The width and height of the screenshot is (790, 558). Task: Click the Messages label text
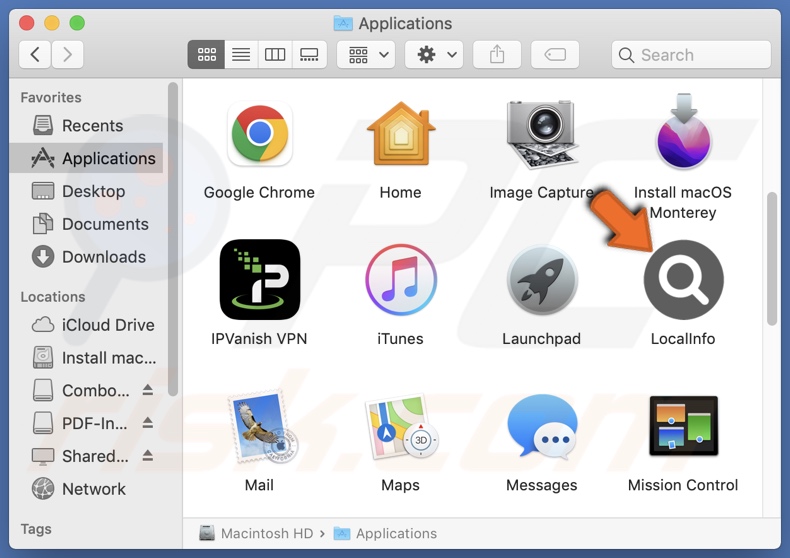tap(542, 485)
